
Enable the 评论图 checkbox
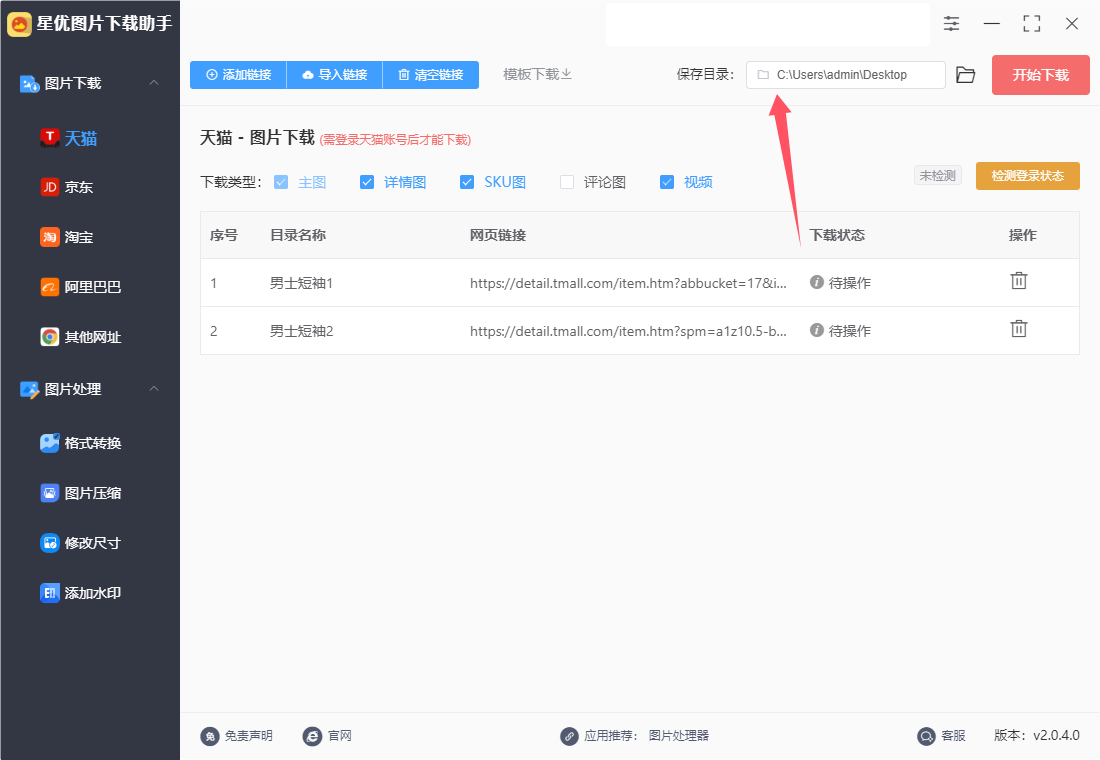click(x=567, y=182)
